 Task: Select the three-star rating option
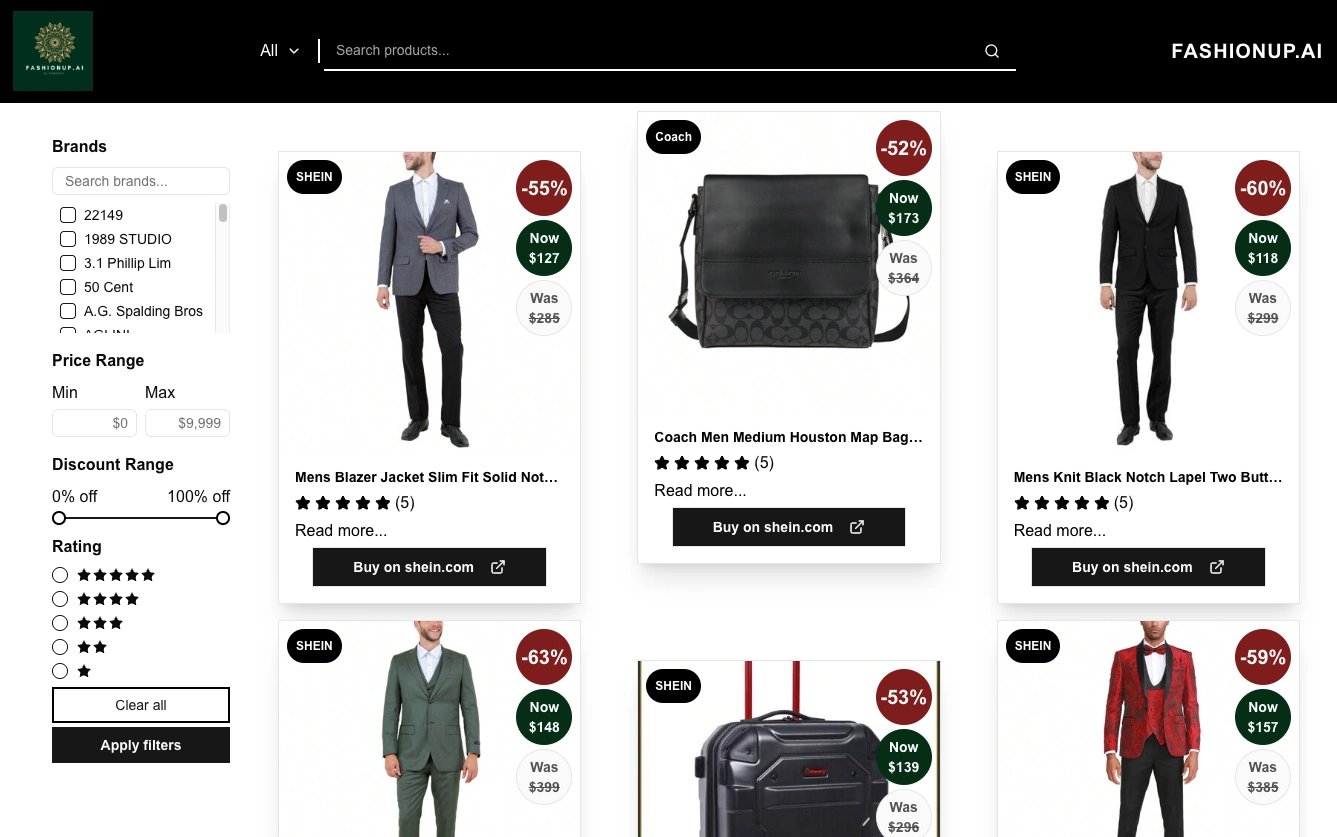pyautogui.click(x=60, y=623)
